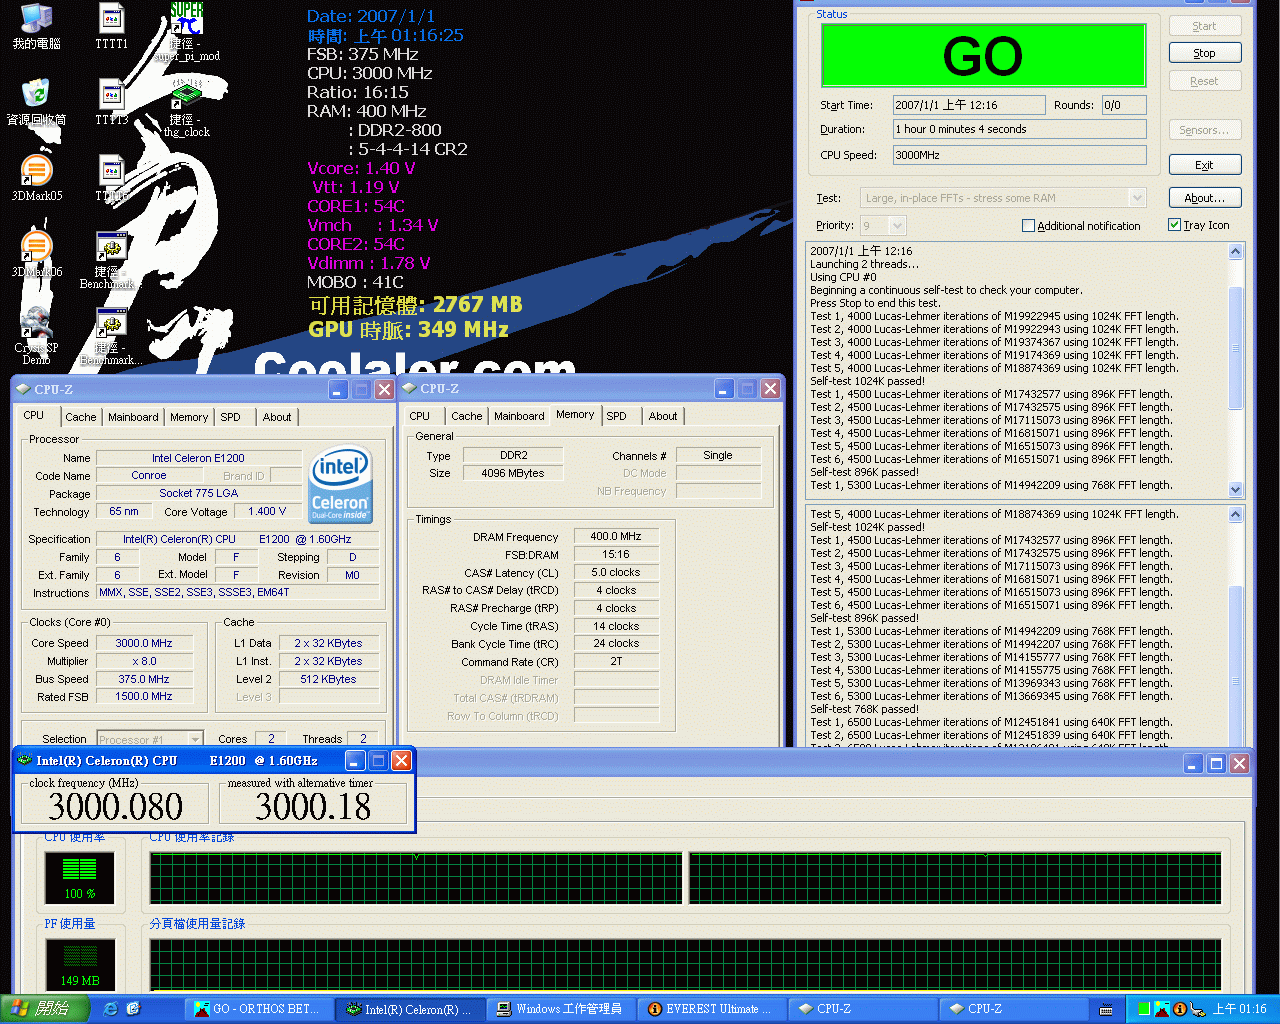Click the lower log scroll-up arrow
This screenshot has width=1280, height=1024.
(1236, 514)
